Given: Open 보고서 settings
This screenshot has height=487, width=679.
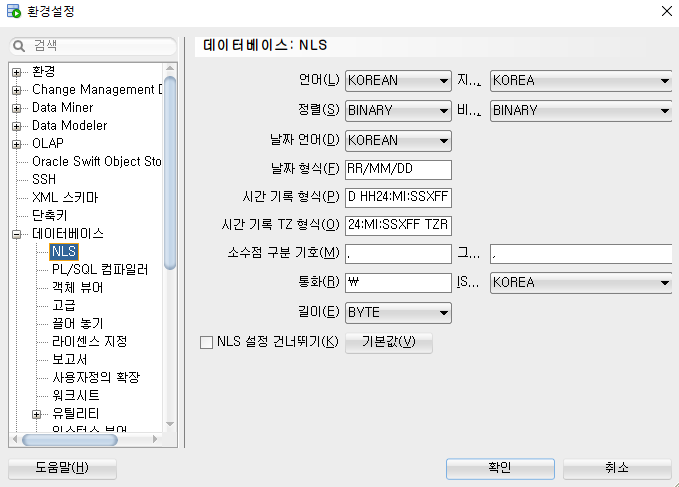Looking at the screenshot, I should click(69, 359).
